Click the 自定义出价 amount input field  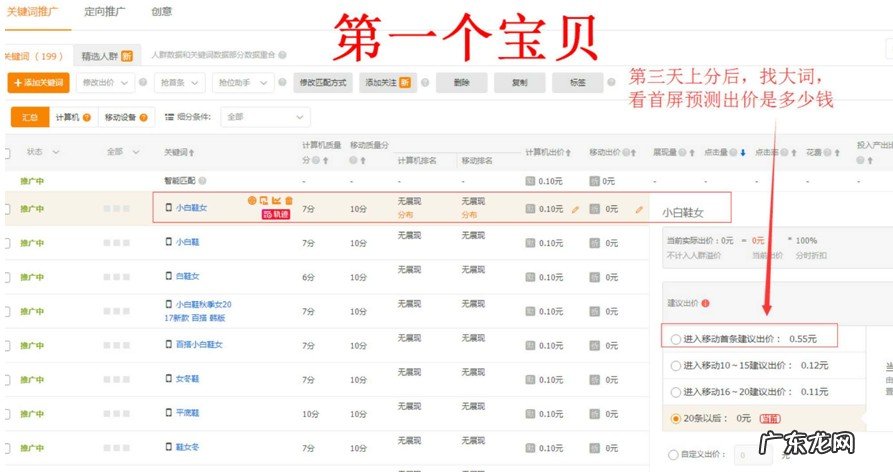(753, 455)
